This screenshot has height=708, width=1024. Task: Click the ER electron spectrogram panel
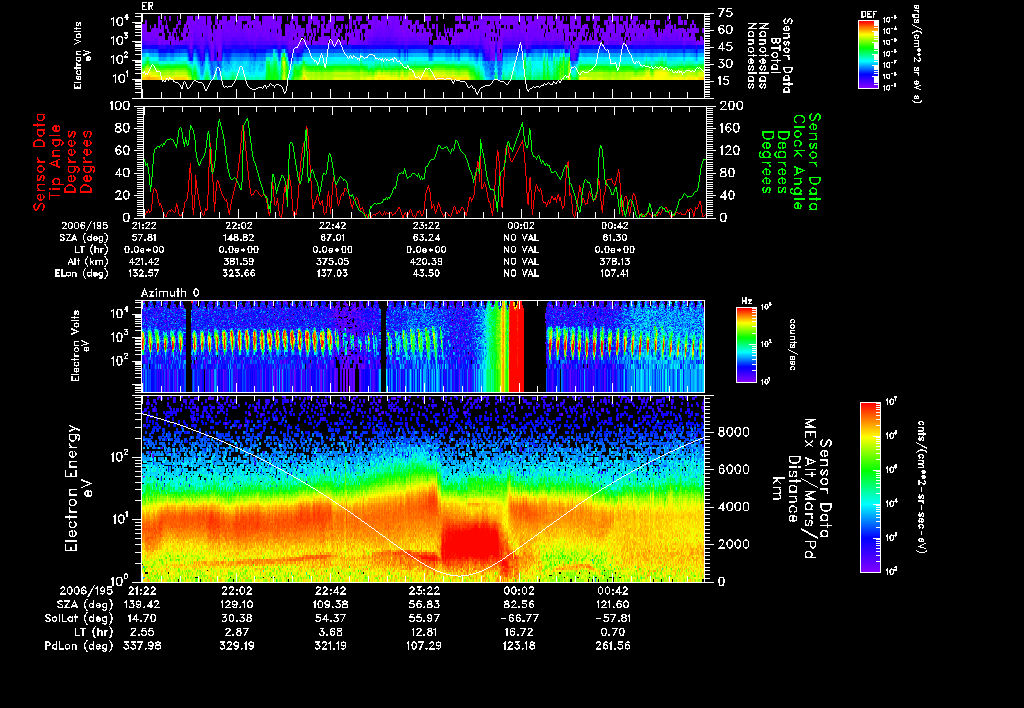424,56
